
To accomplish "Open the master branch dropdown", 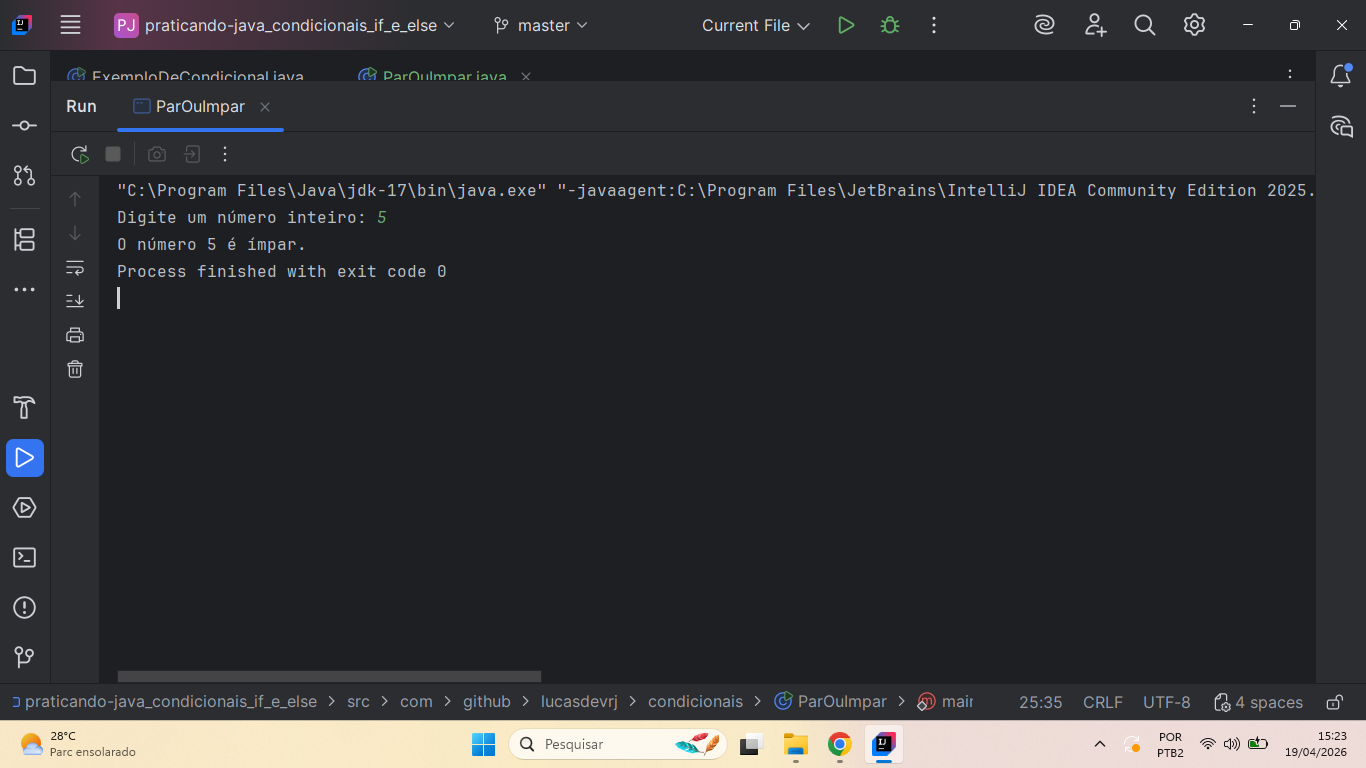I will coord(541,25).
